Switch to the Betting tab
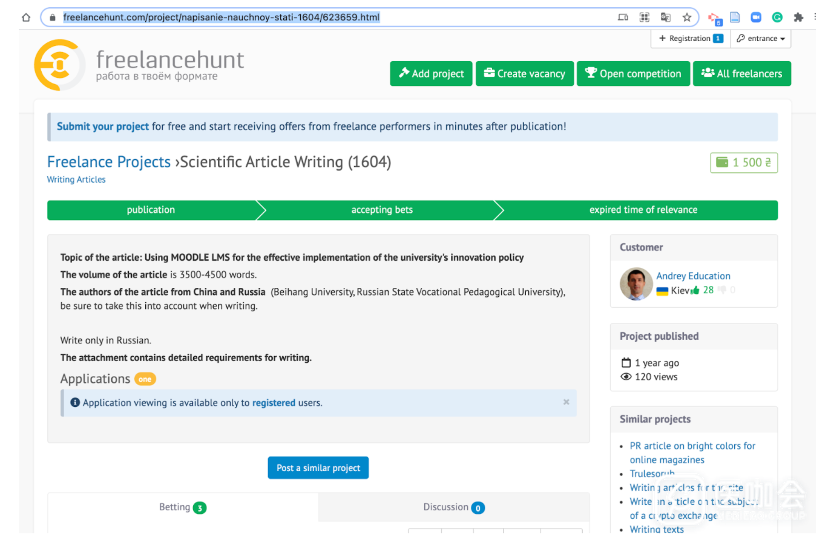The height and width of the screenshot is (546, 832). (182, 507)
